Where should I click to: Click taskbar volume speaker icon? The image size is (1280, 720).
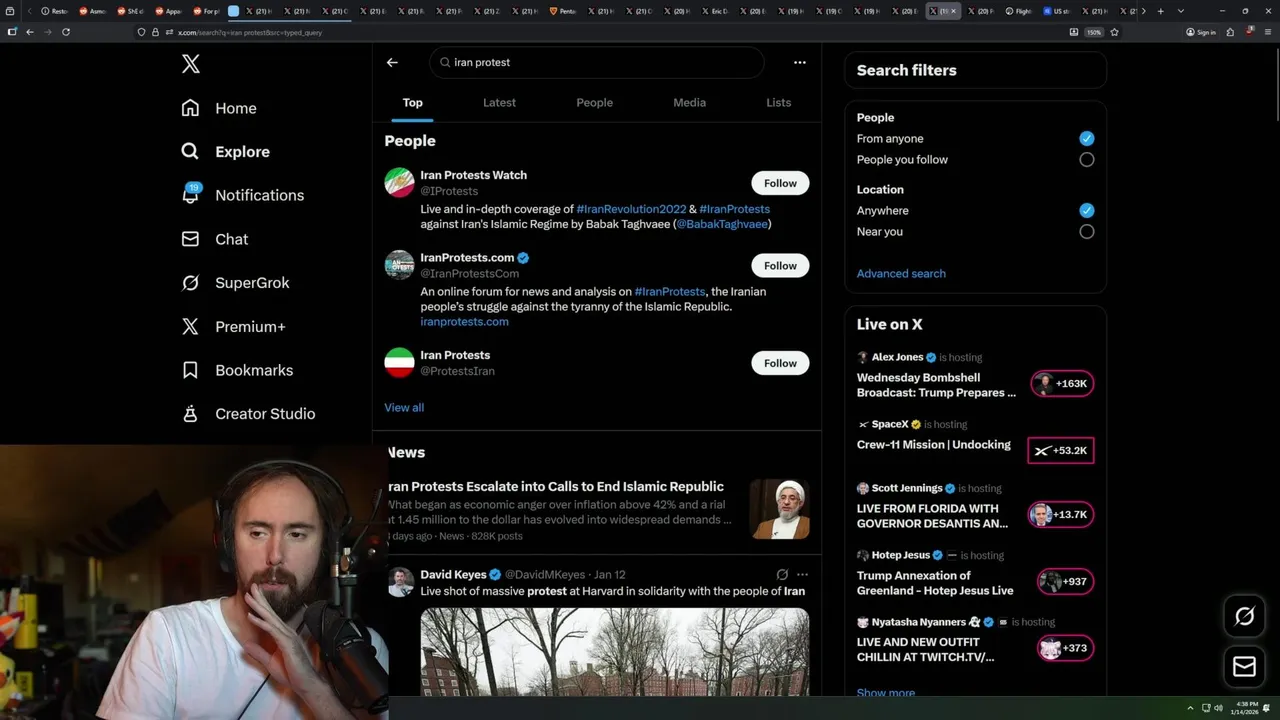pos(1218,708)
